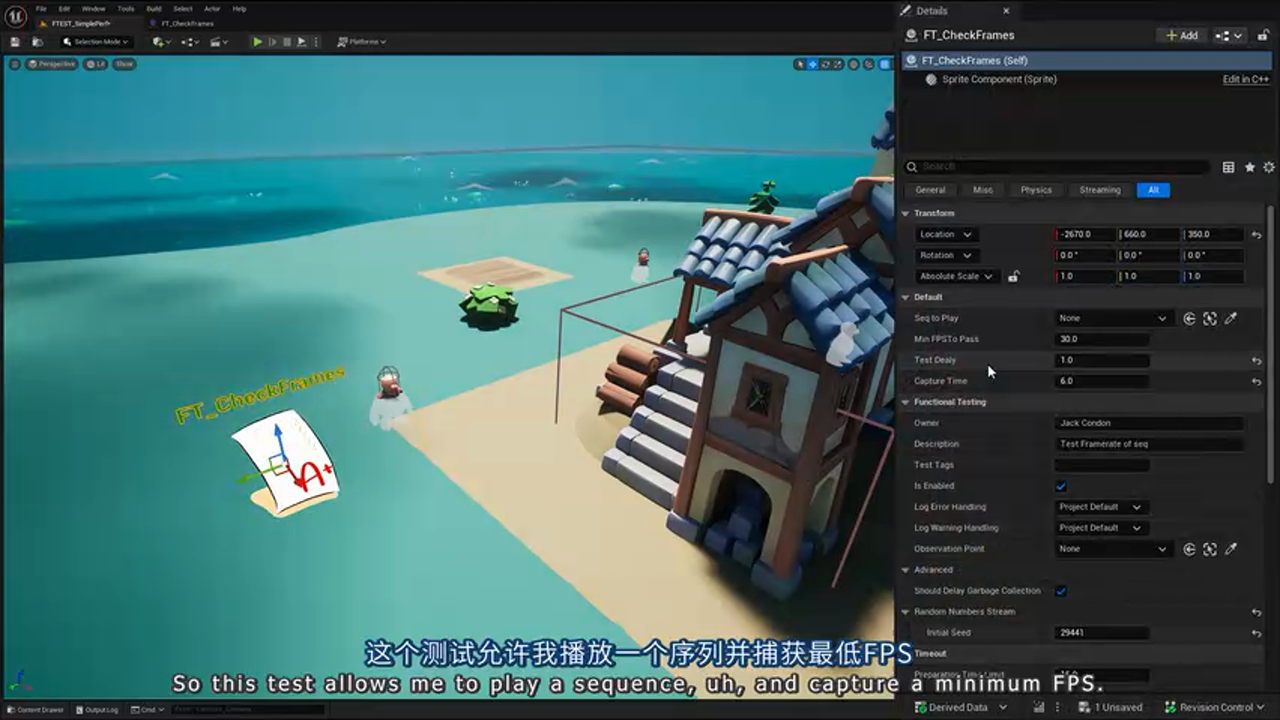Toggle Should Delay Garbage Collection
This screenshot has height=720, width=1280.
[1062, 590]
